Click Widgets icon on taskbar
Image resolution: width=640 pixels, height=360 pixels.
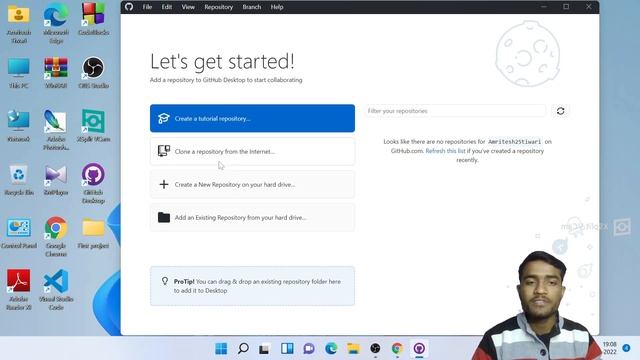287,349
